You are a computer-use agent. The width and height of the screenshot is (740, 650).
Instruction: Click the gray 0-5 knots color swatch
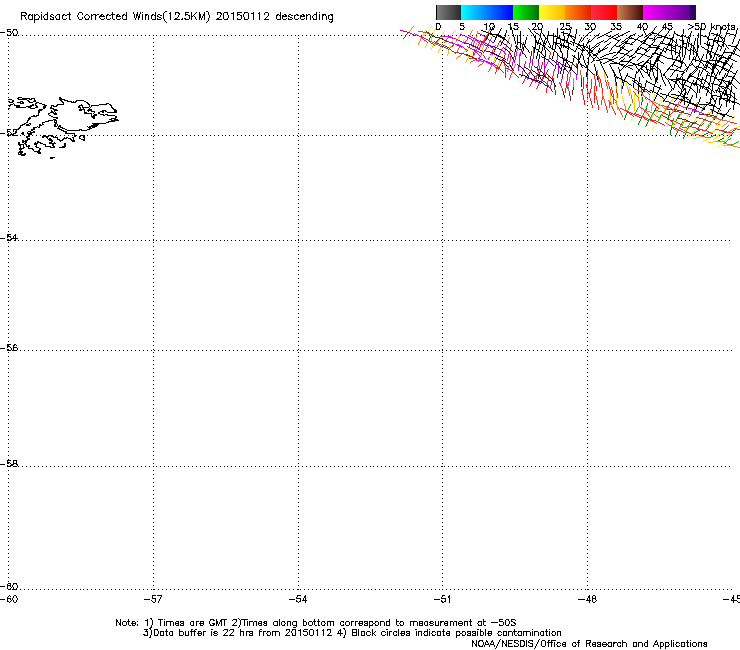(448, 12)
